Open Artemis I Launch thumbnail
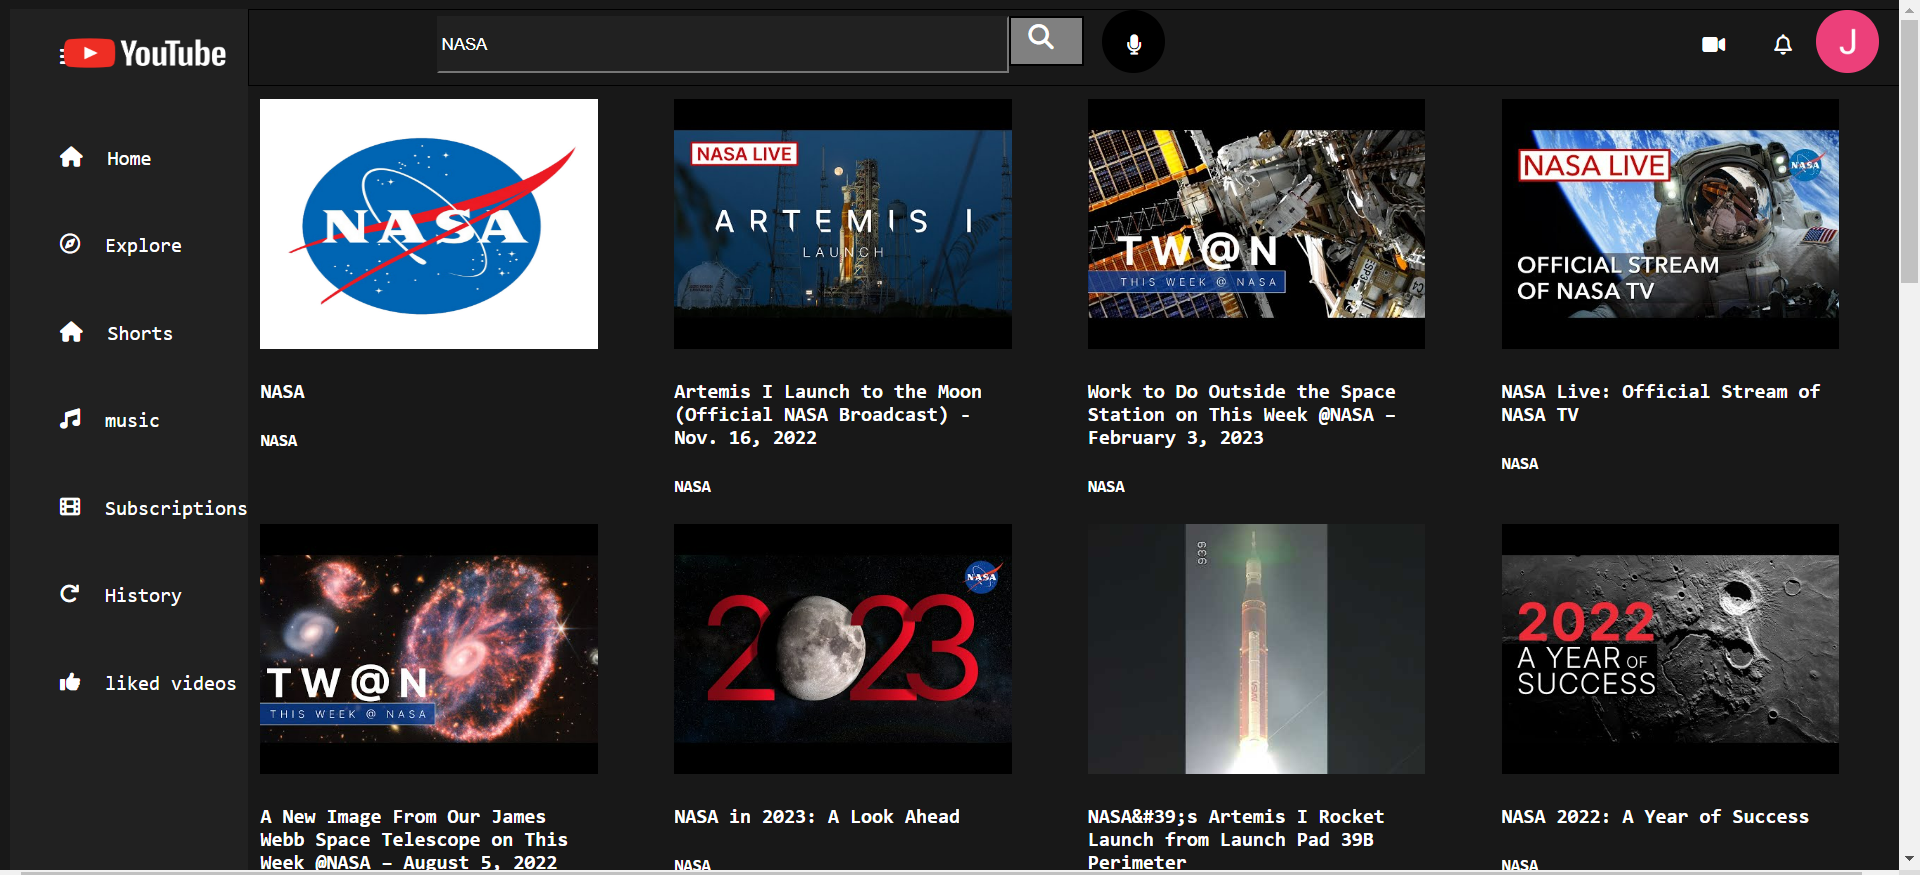Image resolution: width=1920 pixels, height=875 pixels. tap(843, 224)
